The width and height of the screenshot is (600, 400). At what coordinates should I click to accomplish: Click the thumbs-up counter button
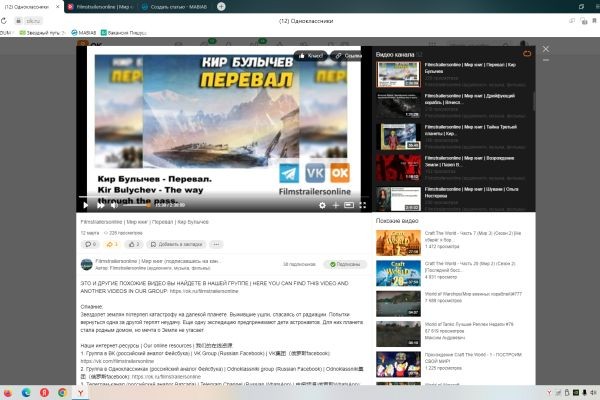[x=134, y=244]
